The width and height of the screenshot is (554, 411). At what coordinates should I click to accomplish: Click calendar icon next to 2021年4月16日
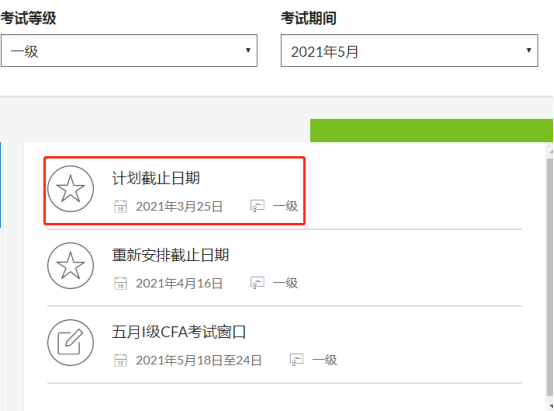120,283
